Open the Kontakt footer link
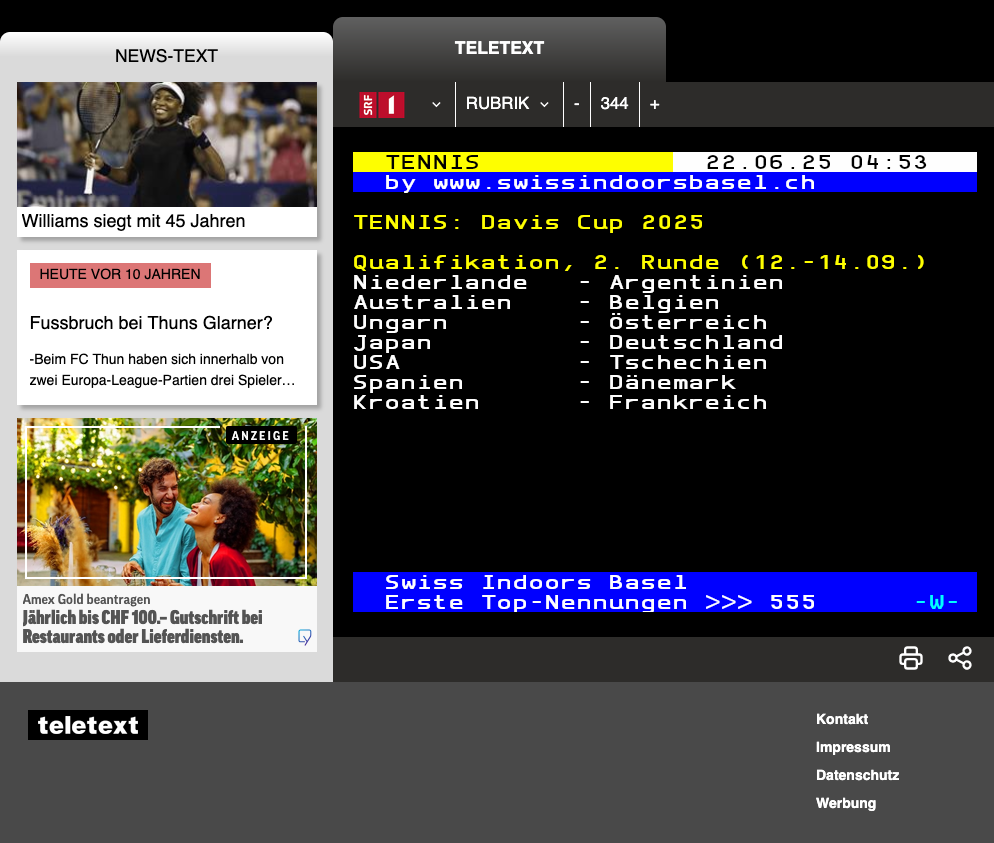The image size is (994, 843). coord(842,719)
